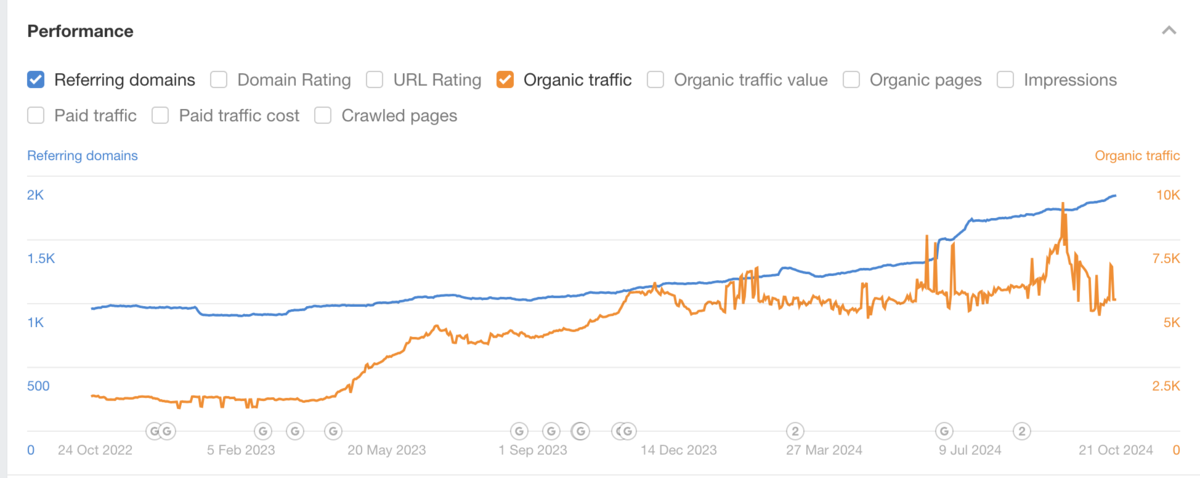This screenshot has width=1200, height=478.
Task: Click the "2" marker right of 9 Jul 2024
Action: (x=1021, y=431)
